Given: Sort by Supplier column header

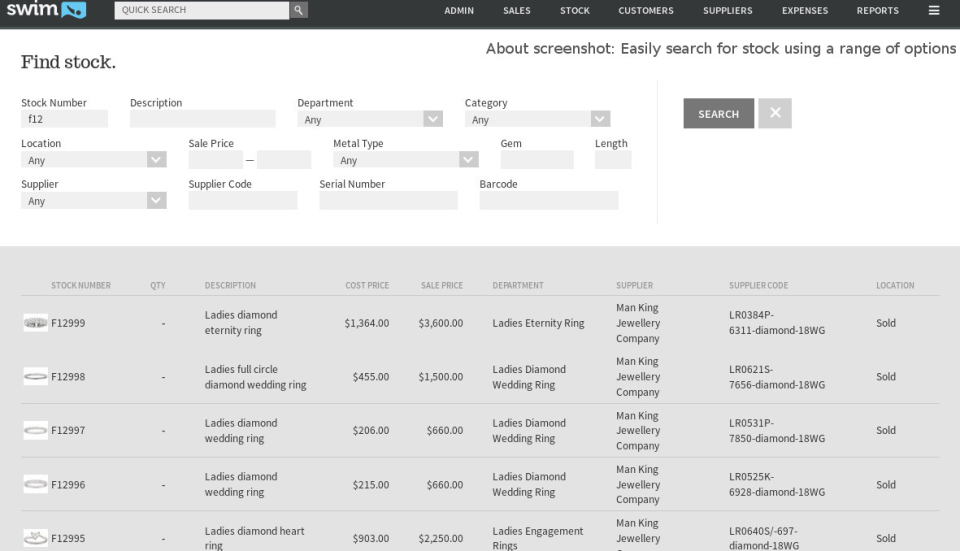Looking at the screenshot, I should coord(634,285).
